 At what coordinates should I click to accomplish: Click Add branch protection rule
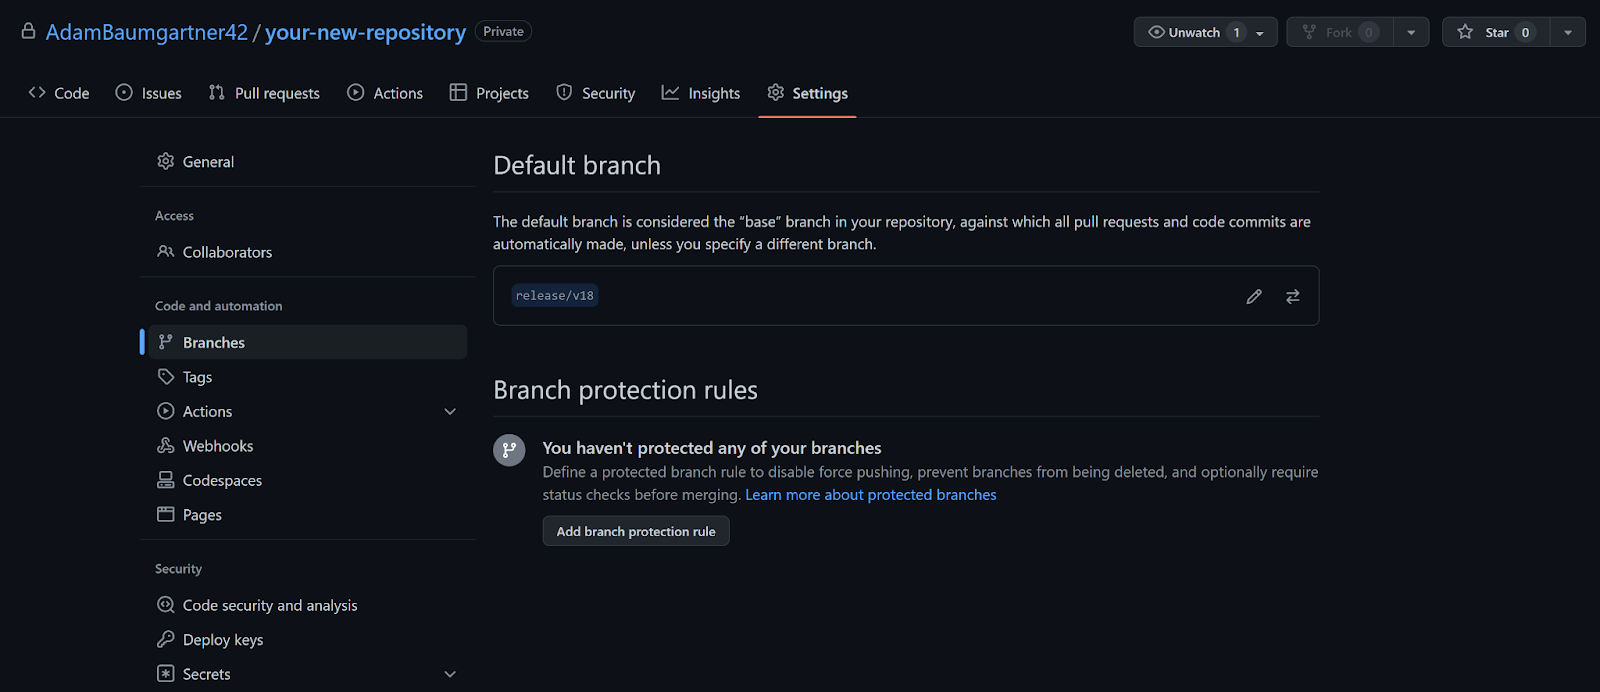point(636,531)
